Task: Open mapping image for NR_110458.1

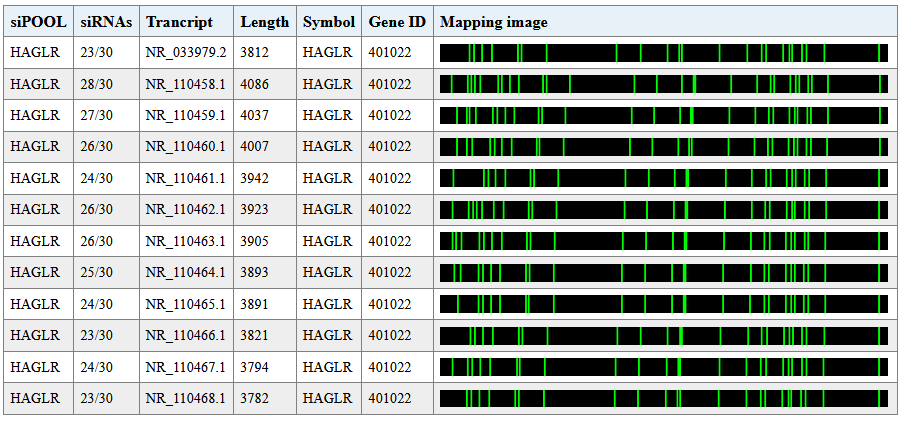Action: click(664, 84)
